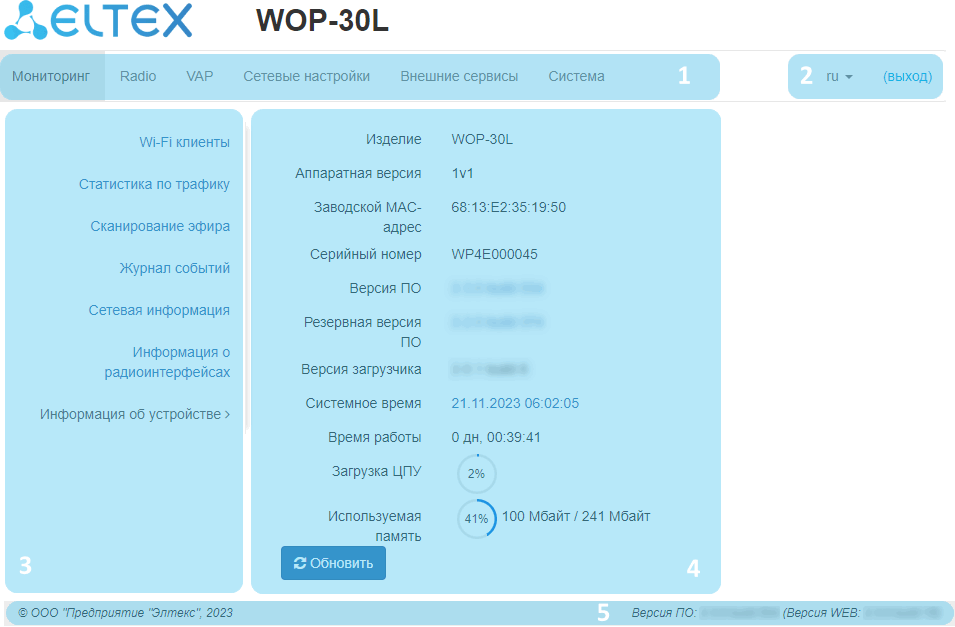
Task: Open Статистика по трафику page
Action: click(154, 184)
